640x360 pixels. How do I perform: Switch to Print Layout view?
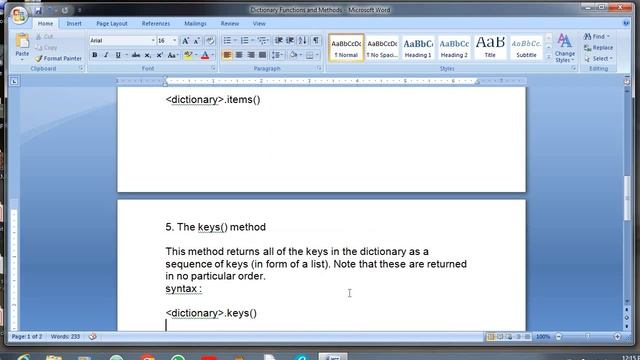(491, 337)
